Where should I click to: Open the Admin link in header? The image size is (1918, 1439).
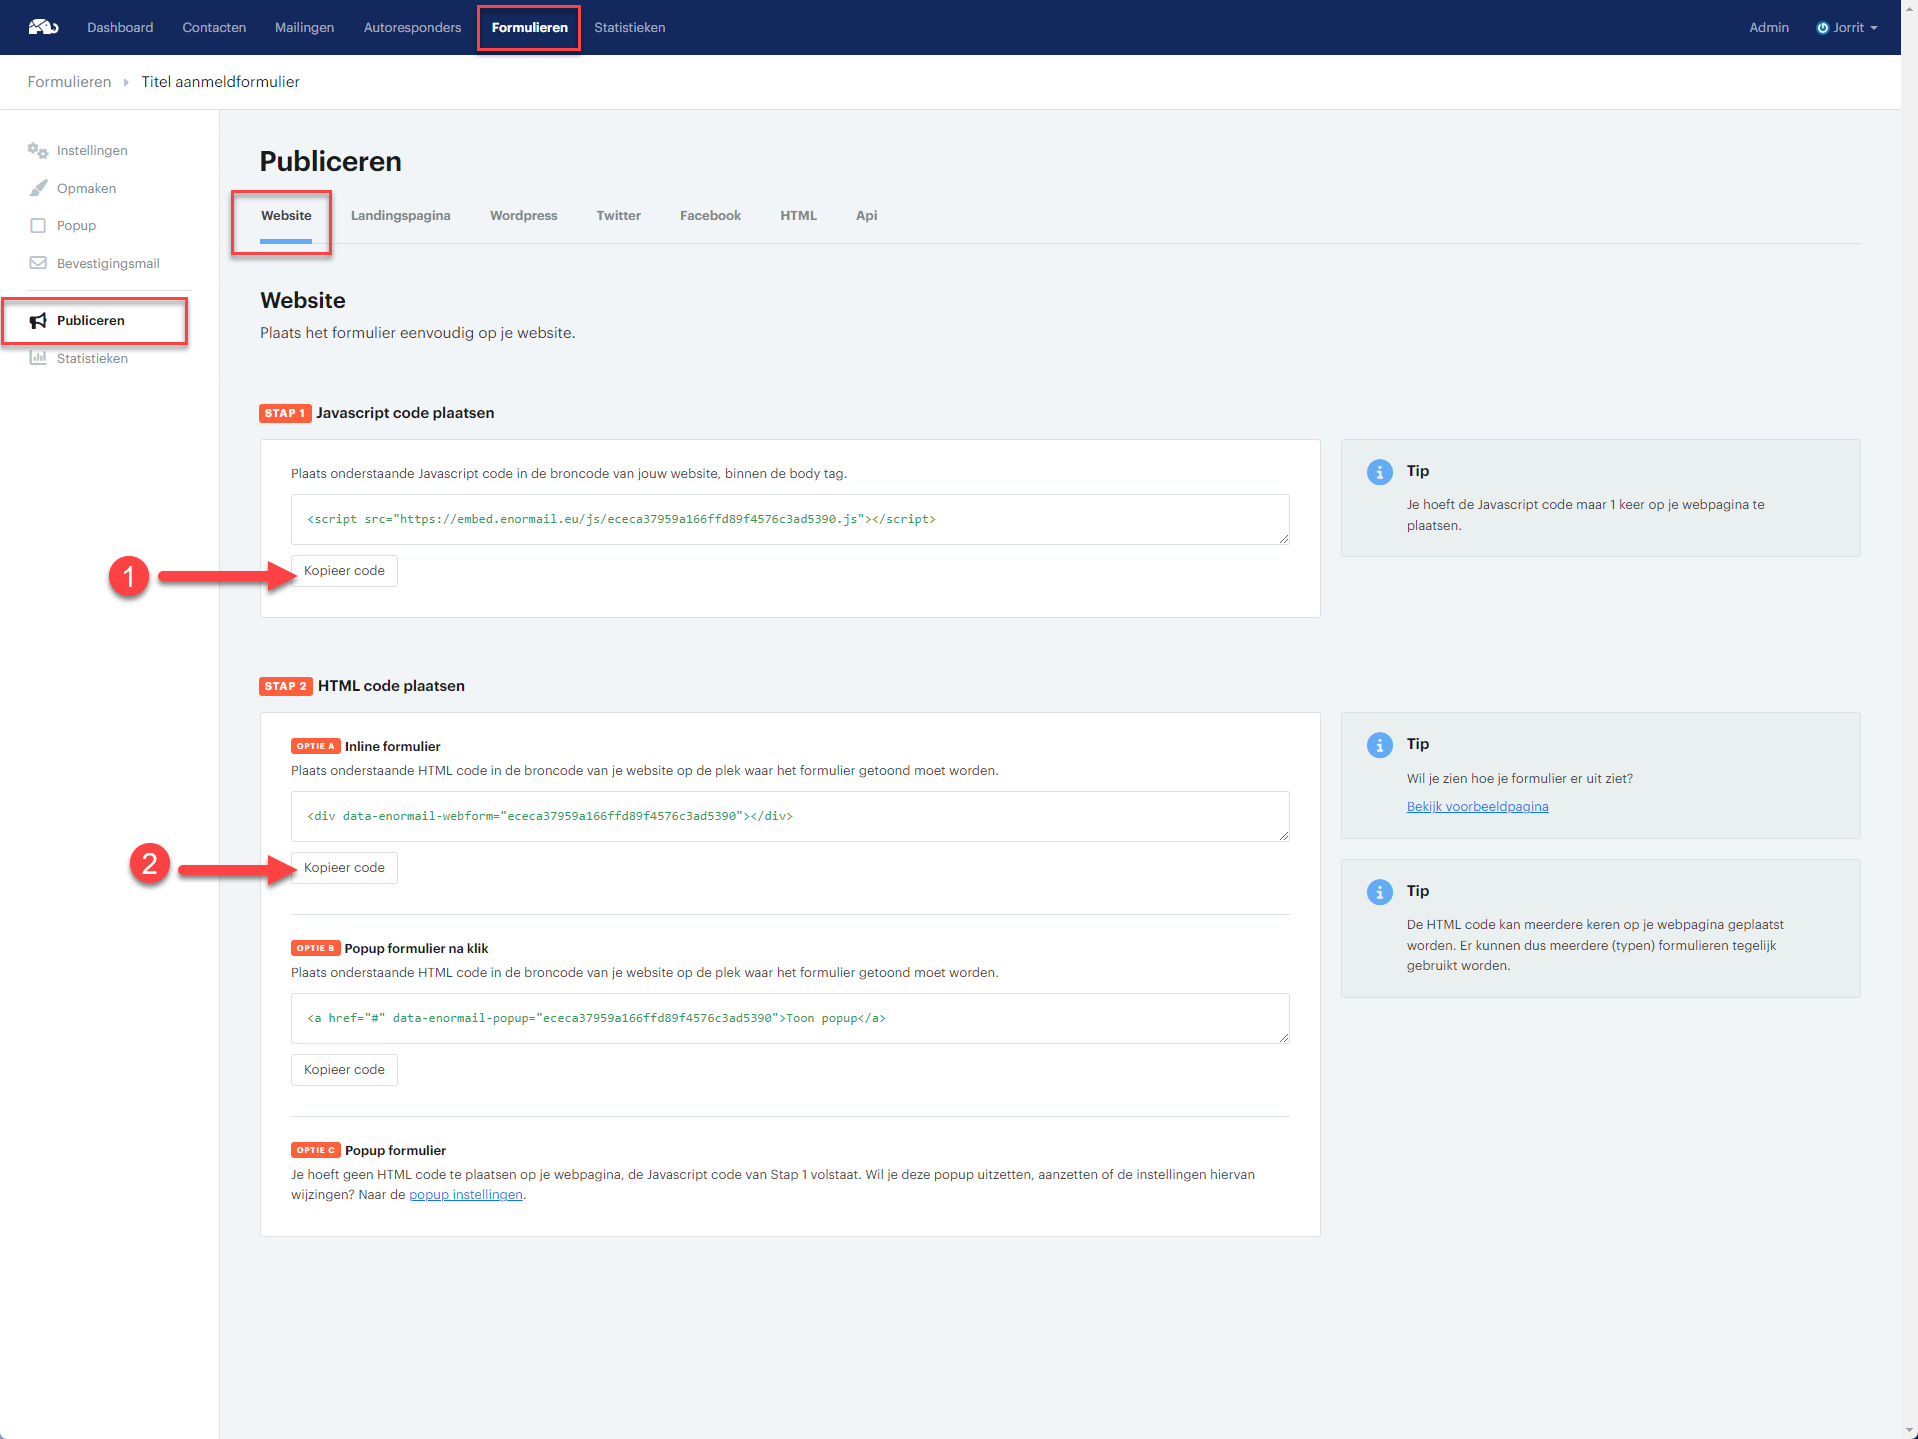1768,28
